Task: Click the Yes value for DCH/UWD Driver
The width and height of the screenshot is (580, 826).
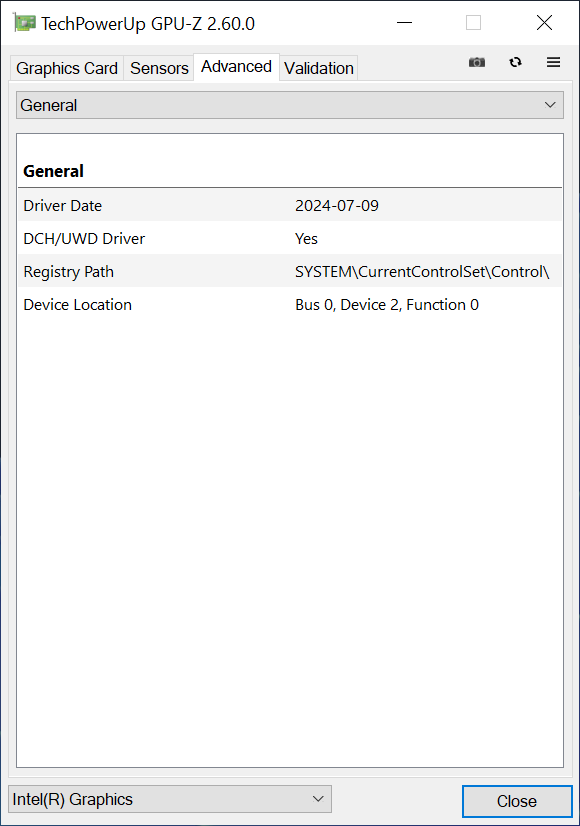Action: 306,239
